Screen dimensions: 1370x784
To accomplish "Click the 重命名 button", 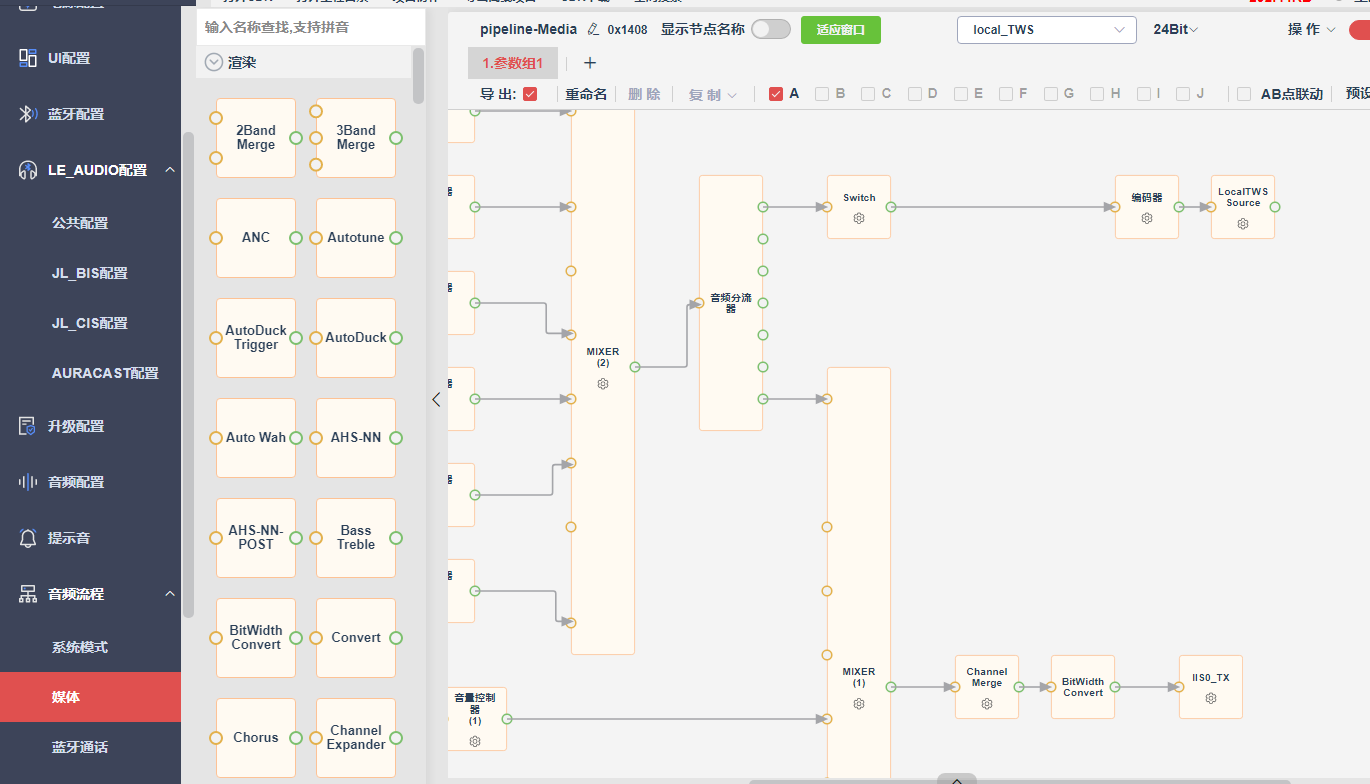I will coord(586,94).
